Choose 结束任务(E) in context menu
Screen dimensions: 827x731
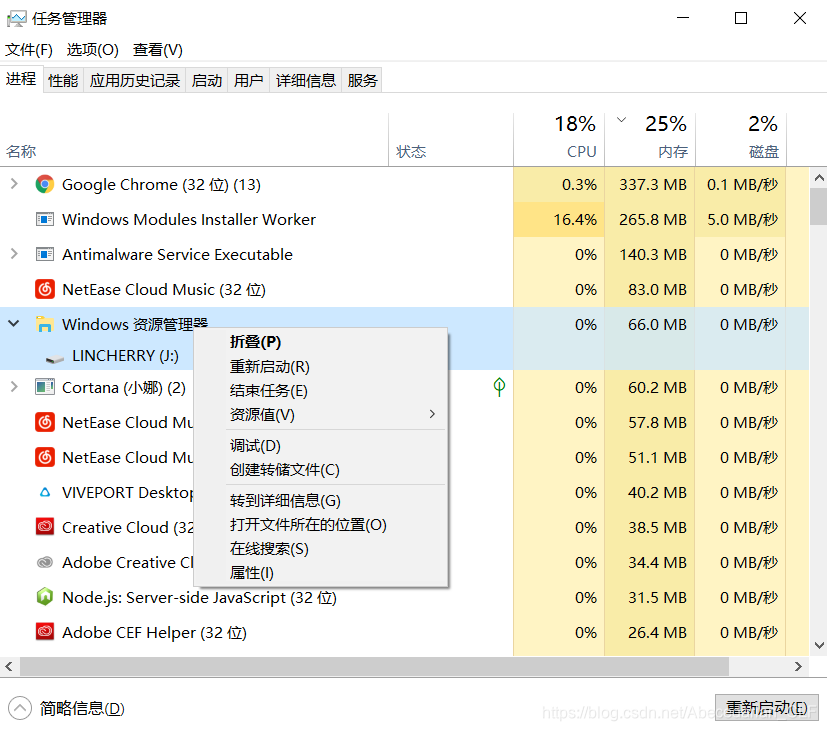tap(322, 390)
